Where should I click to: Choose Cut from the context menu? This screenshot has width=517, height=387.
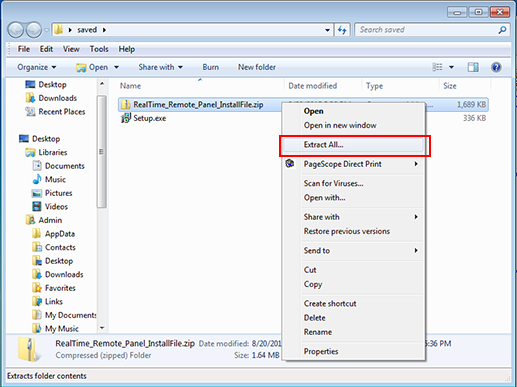coord(354,270)
